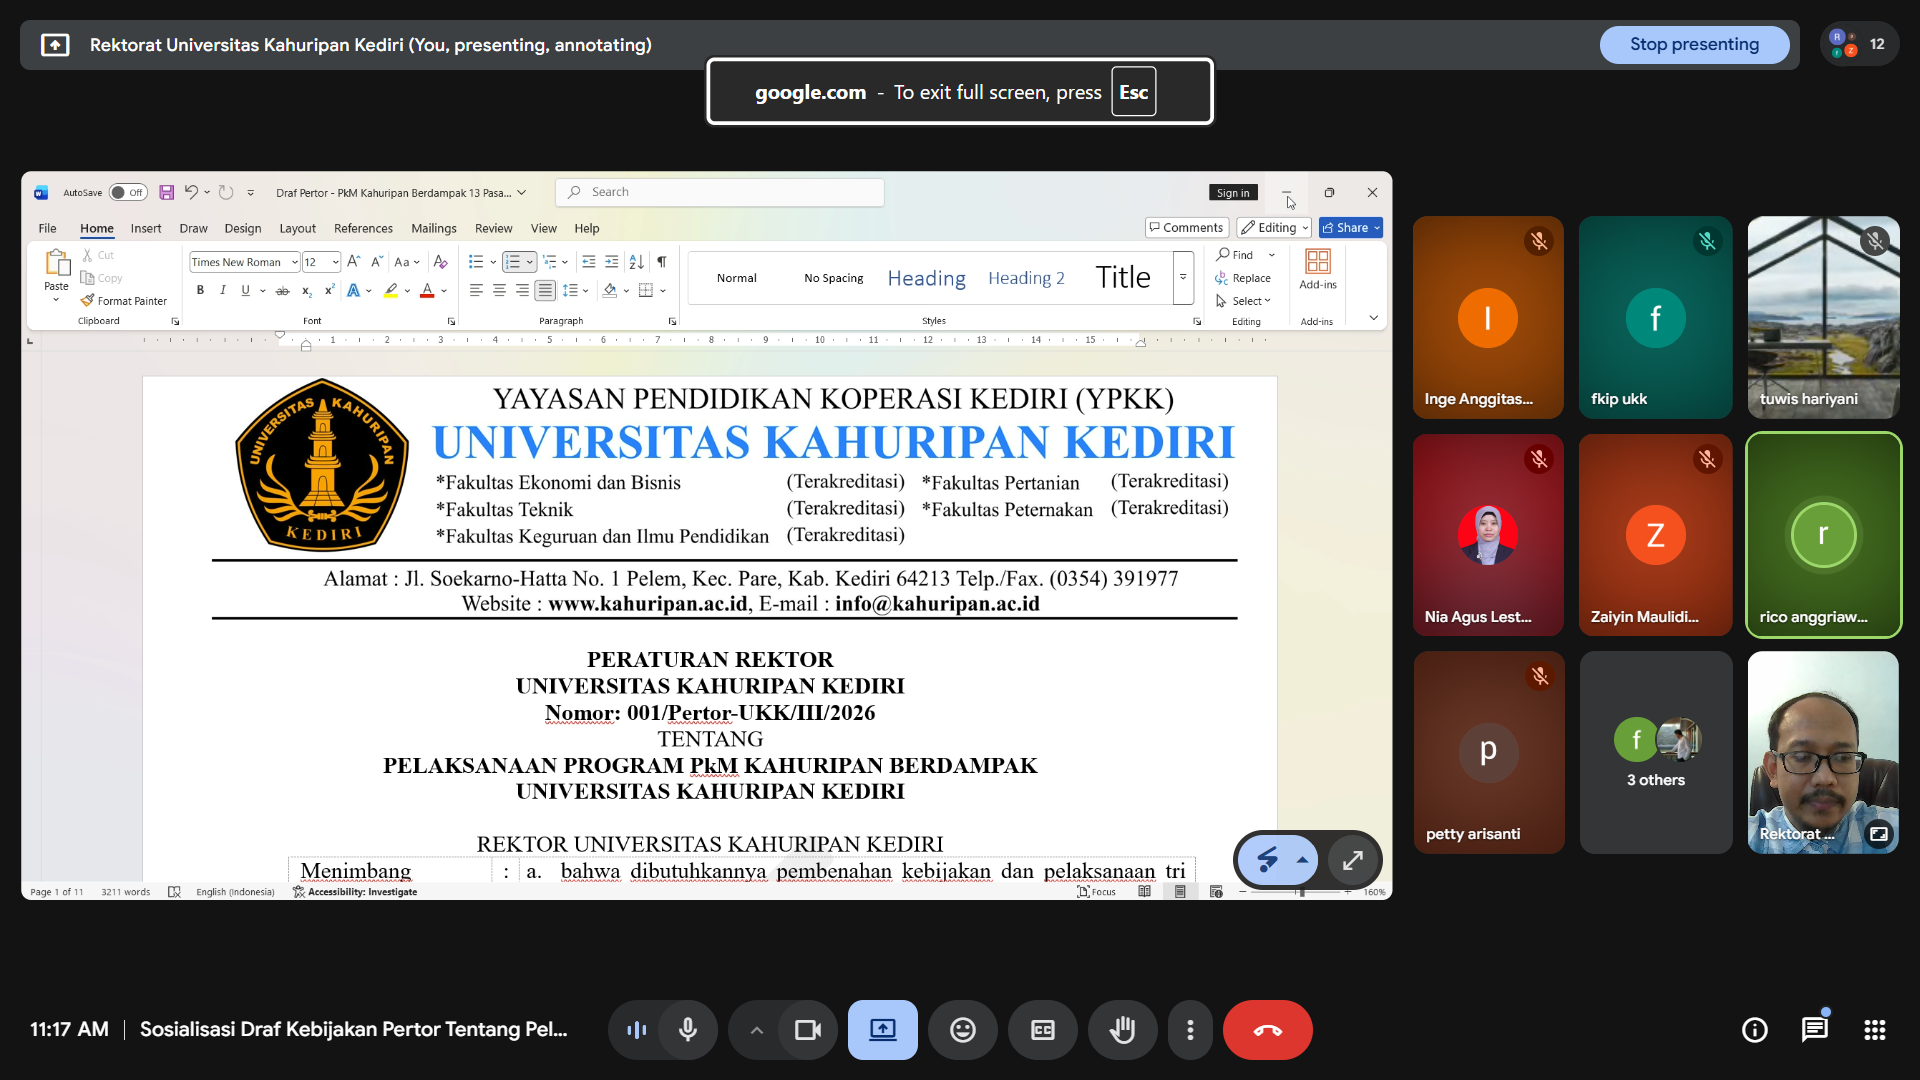Clear all formatting eraser icon
The image size is (1920, 1080).
(440, 262)
